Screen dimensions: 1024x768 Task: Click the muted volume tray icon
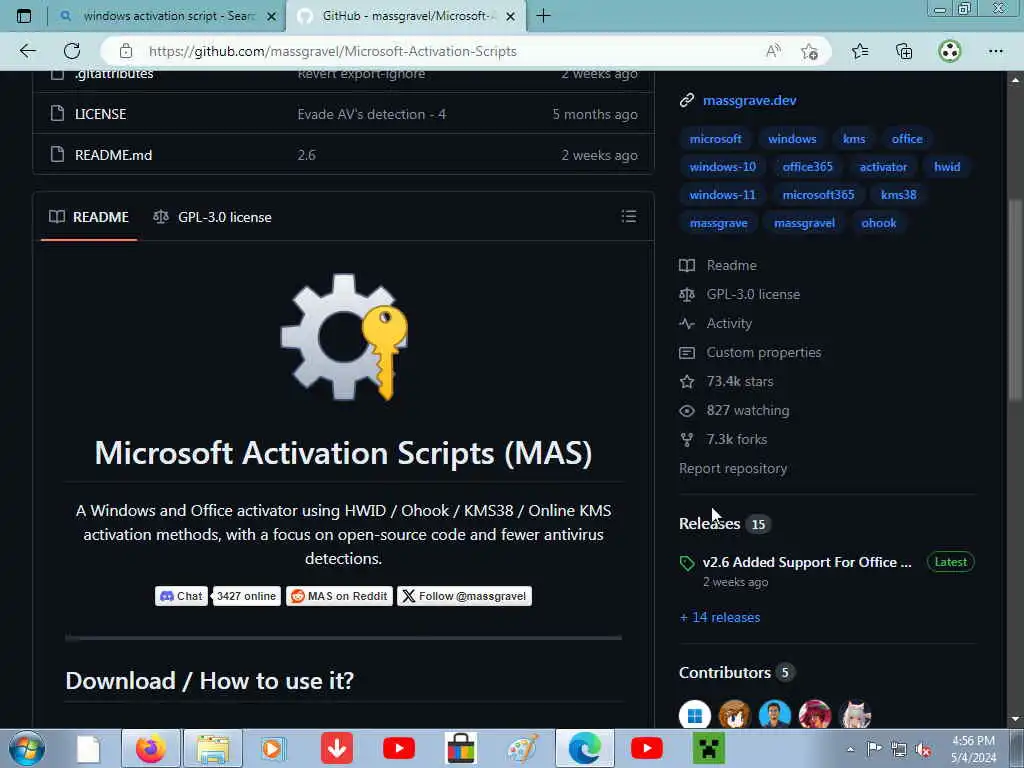click(x=923, y=750)
